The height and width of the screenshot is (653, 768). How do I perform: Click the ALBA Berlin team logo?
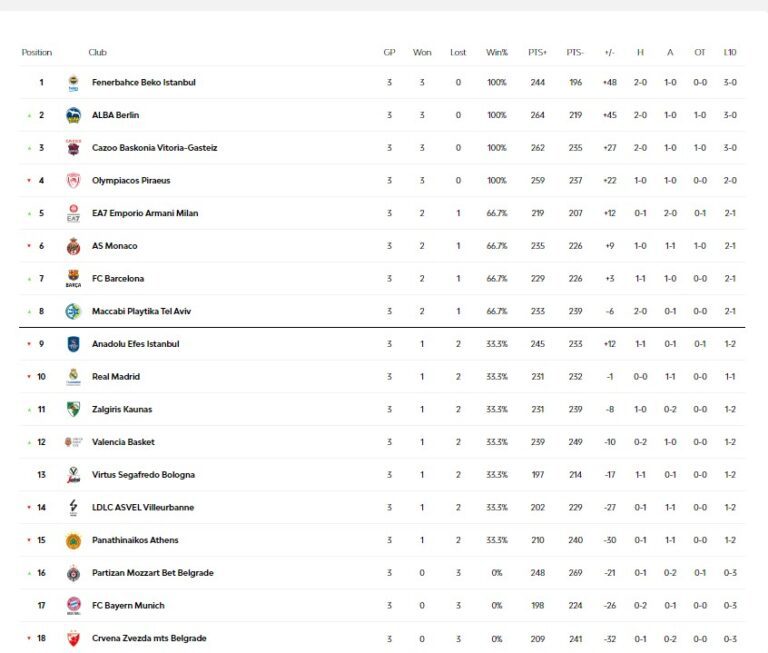tap(73, 115)
